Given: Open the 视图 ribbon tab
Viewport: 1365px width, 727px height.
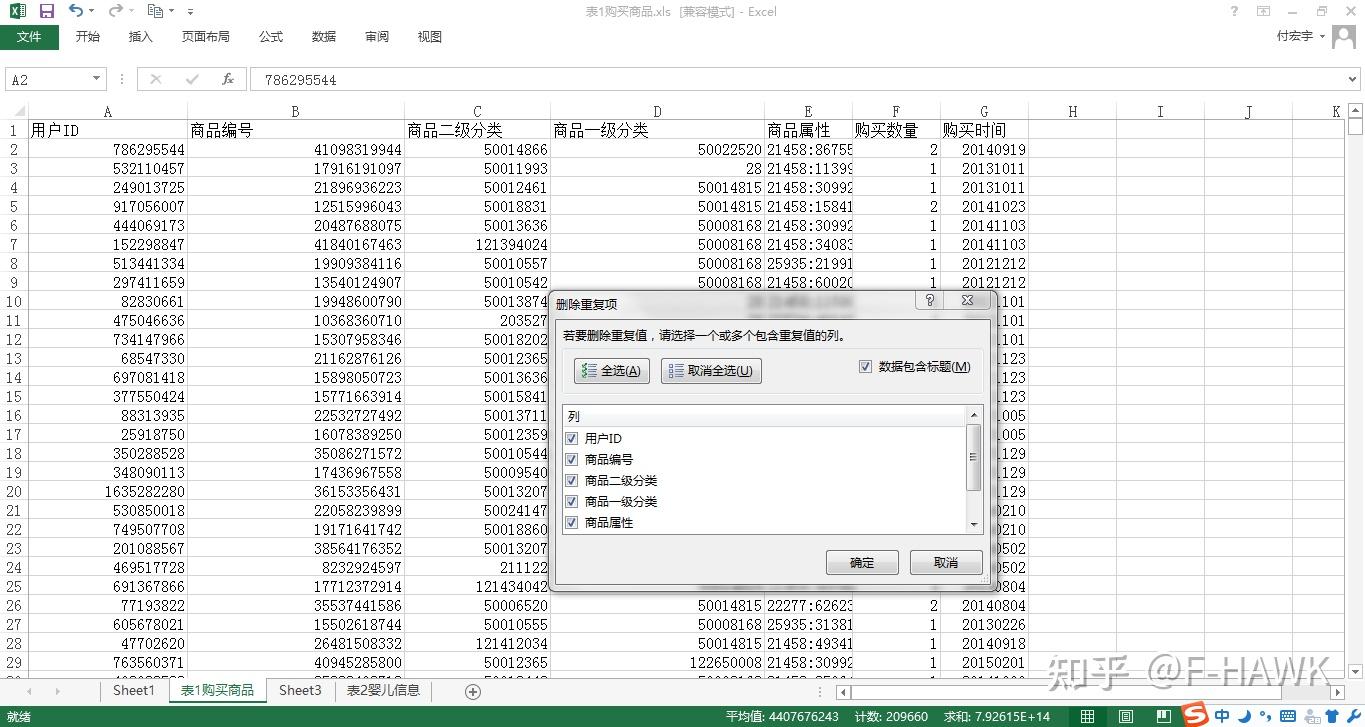Looking at the screenshot, I should (430, 37).
